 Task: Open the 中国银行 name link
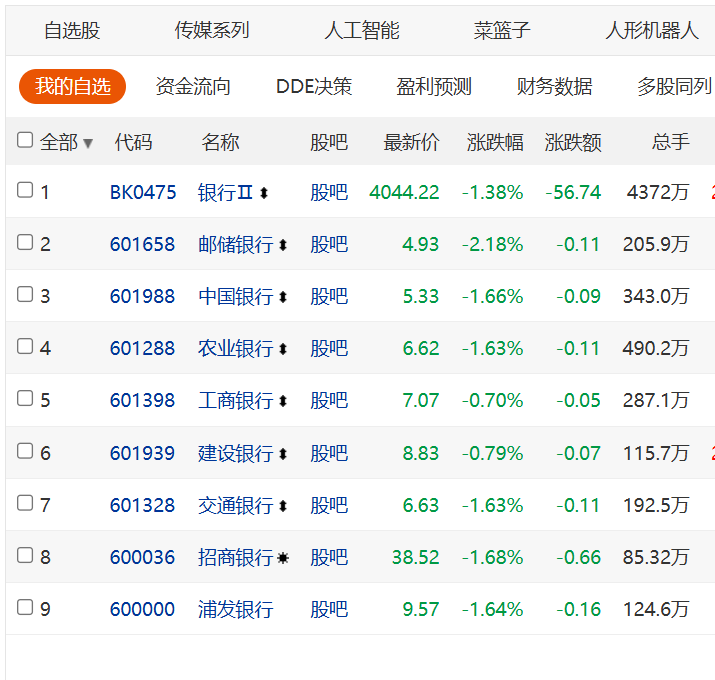tap(236, 296)
